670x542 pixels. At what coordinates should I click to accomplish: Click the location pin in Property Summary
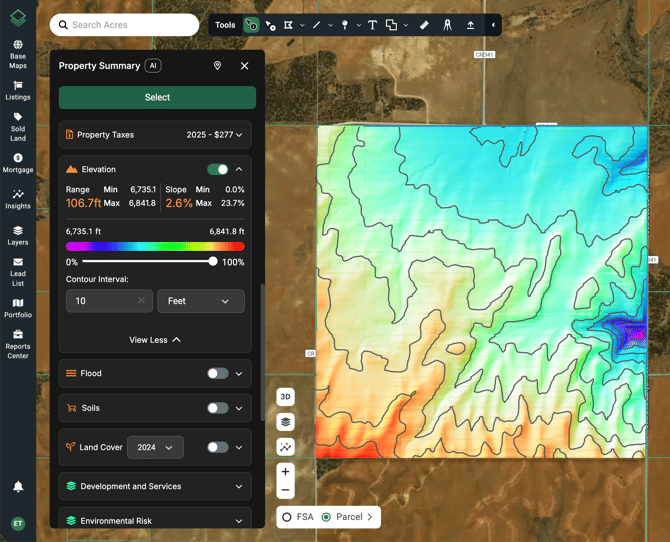(x=217, y=66)
